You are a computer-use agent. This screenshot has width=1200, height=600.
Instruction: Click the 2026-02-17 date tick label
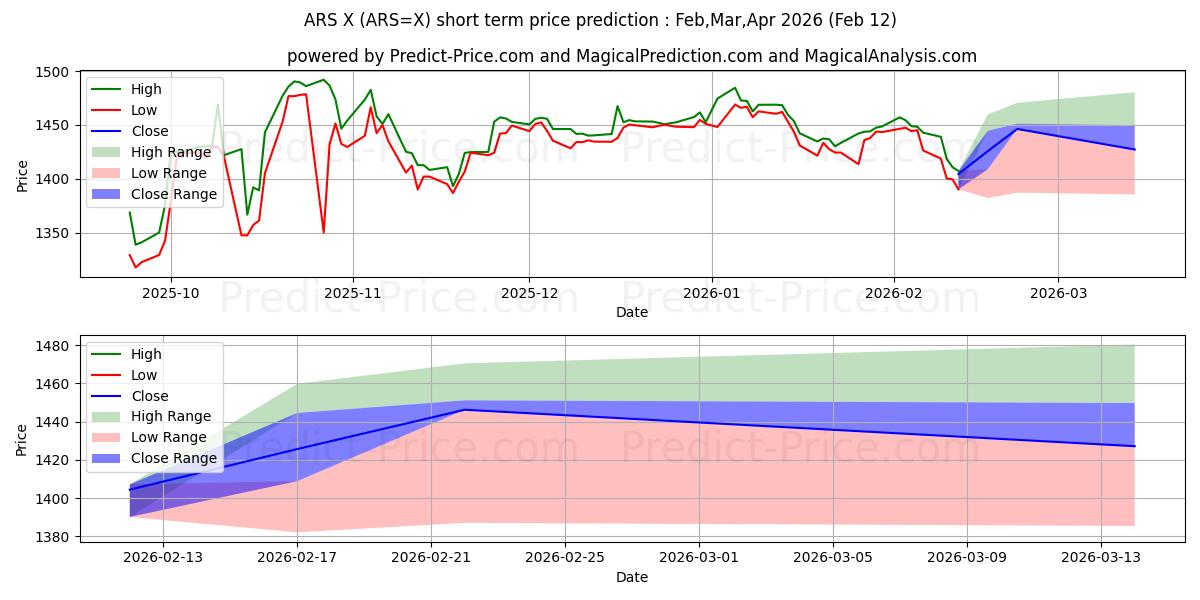pos(297,558)
